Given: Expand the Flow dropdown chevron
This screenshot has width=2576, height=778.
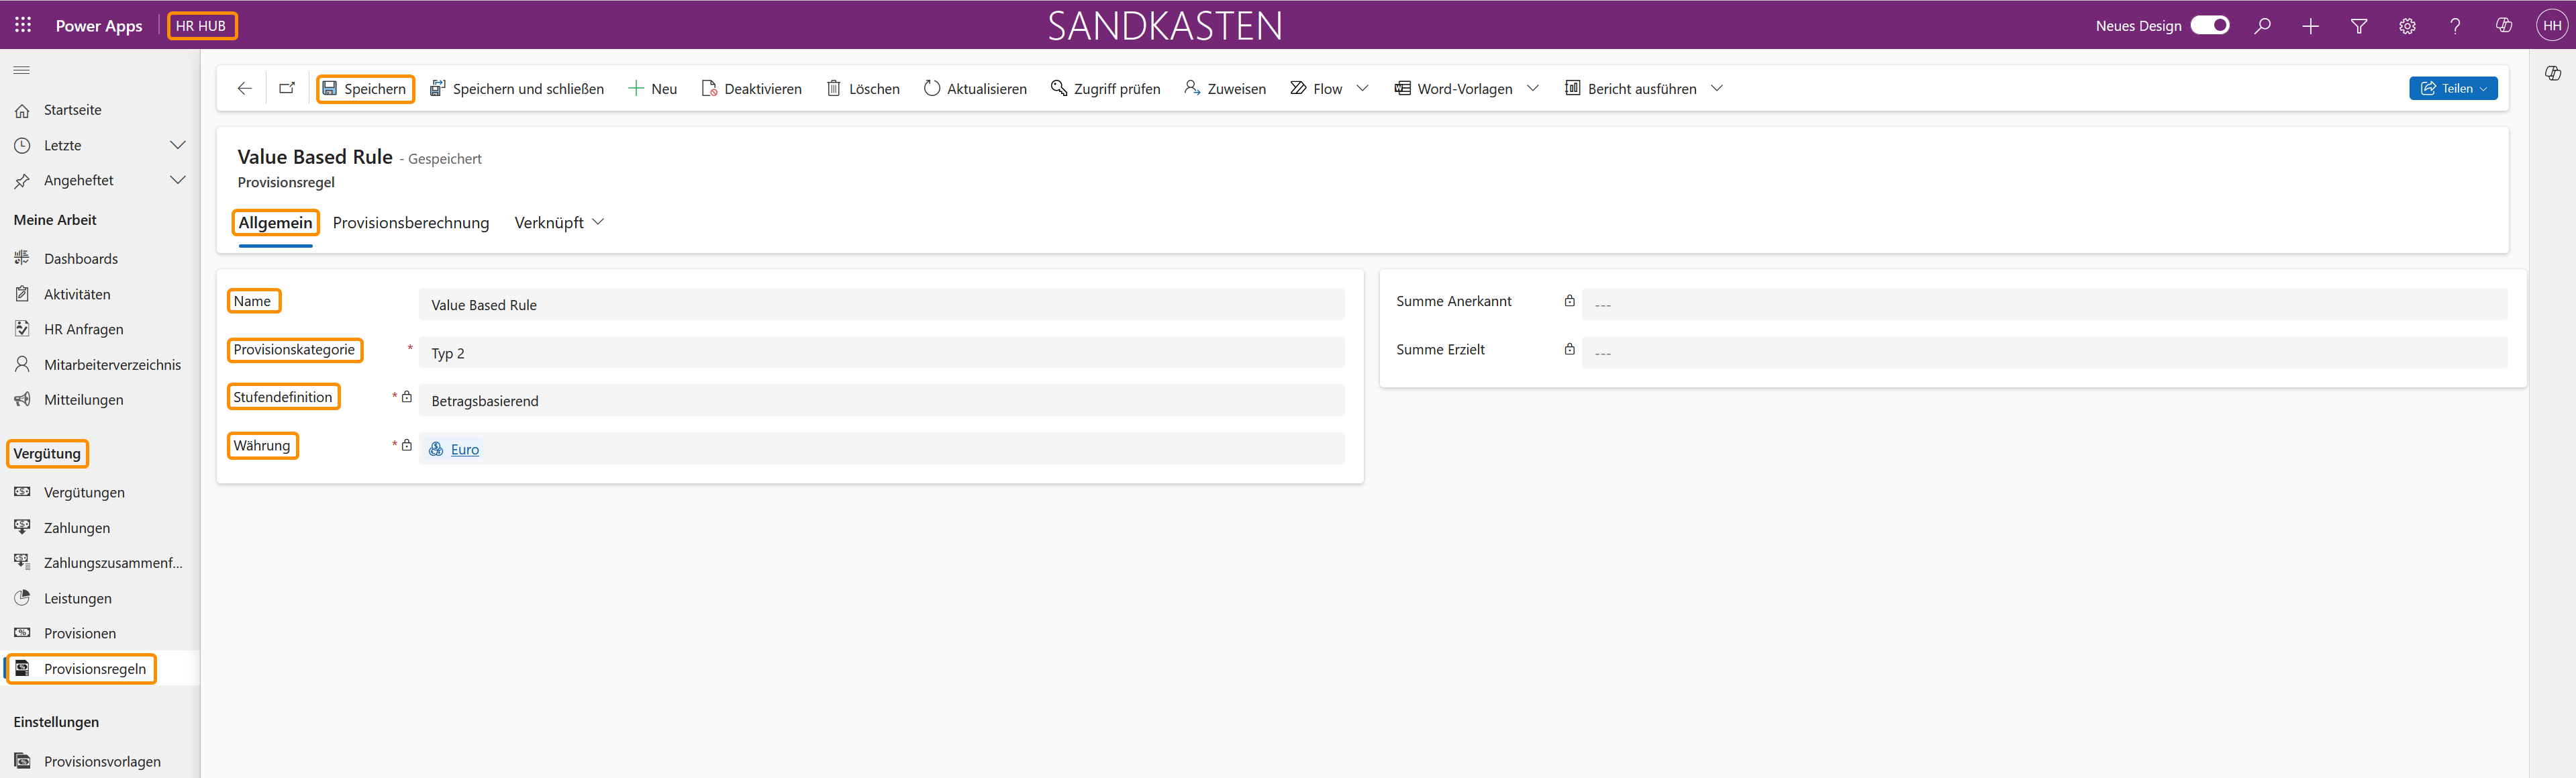Looking at the screenshot, I should tap(1362, 88).
